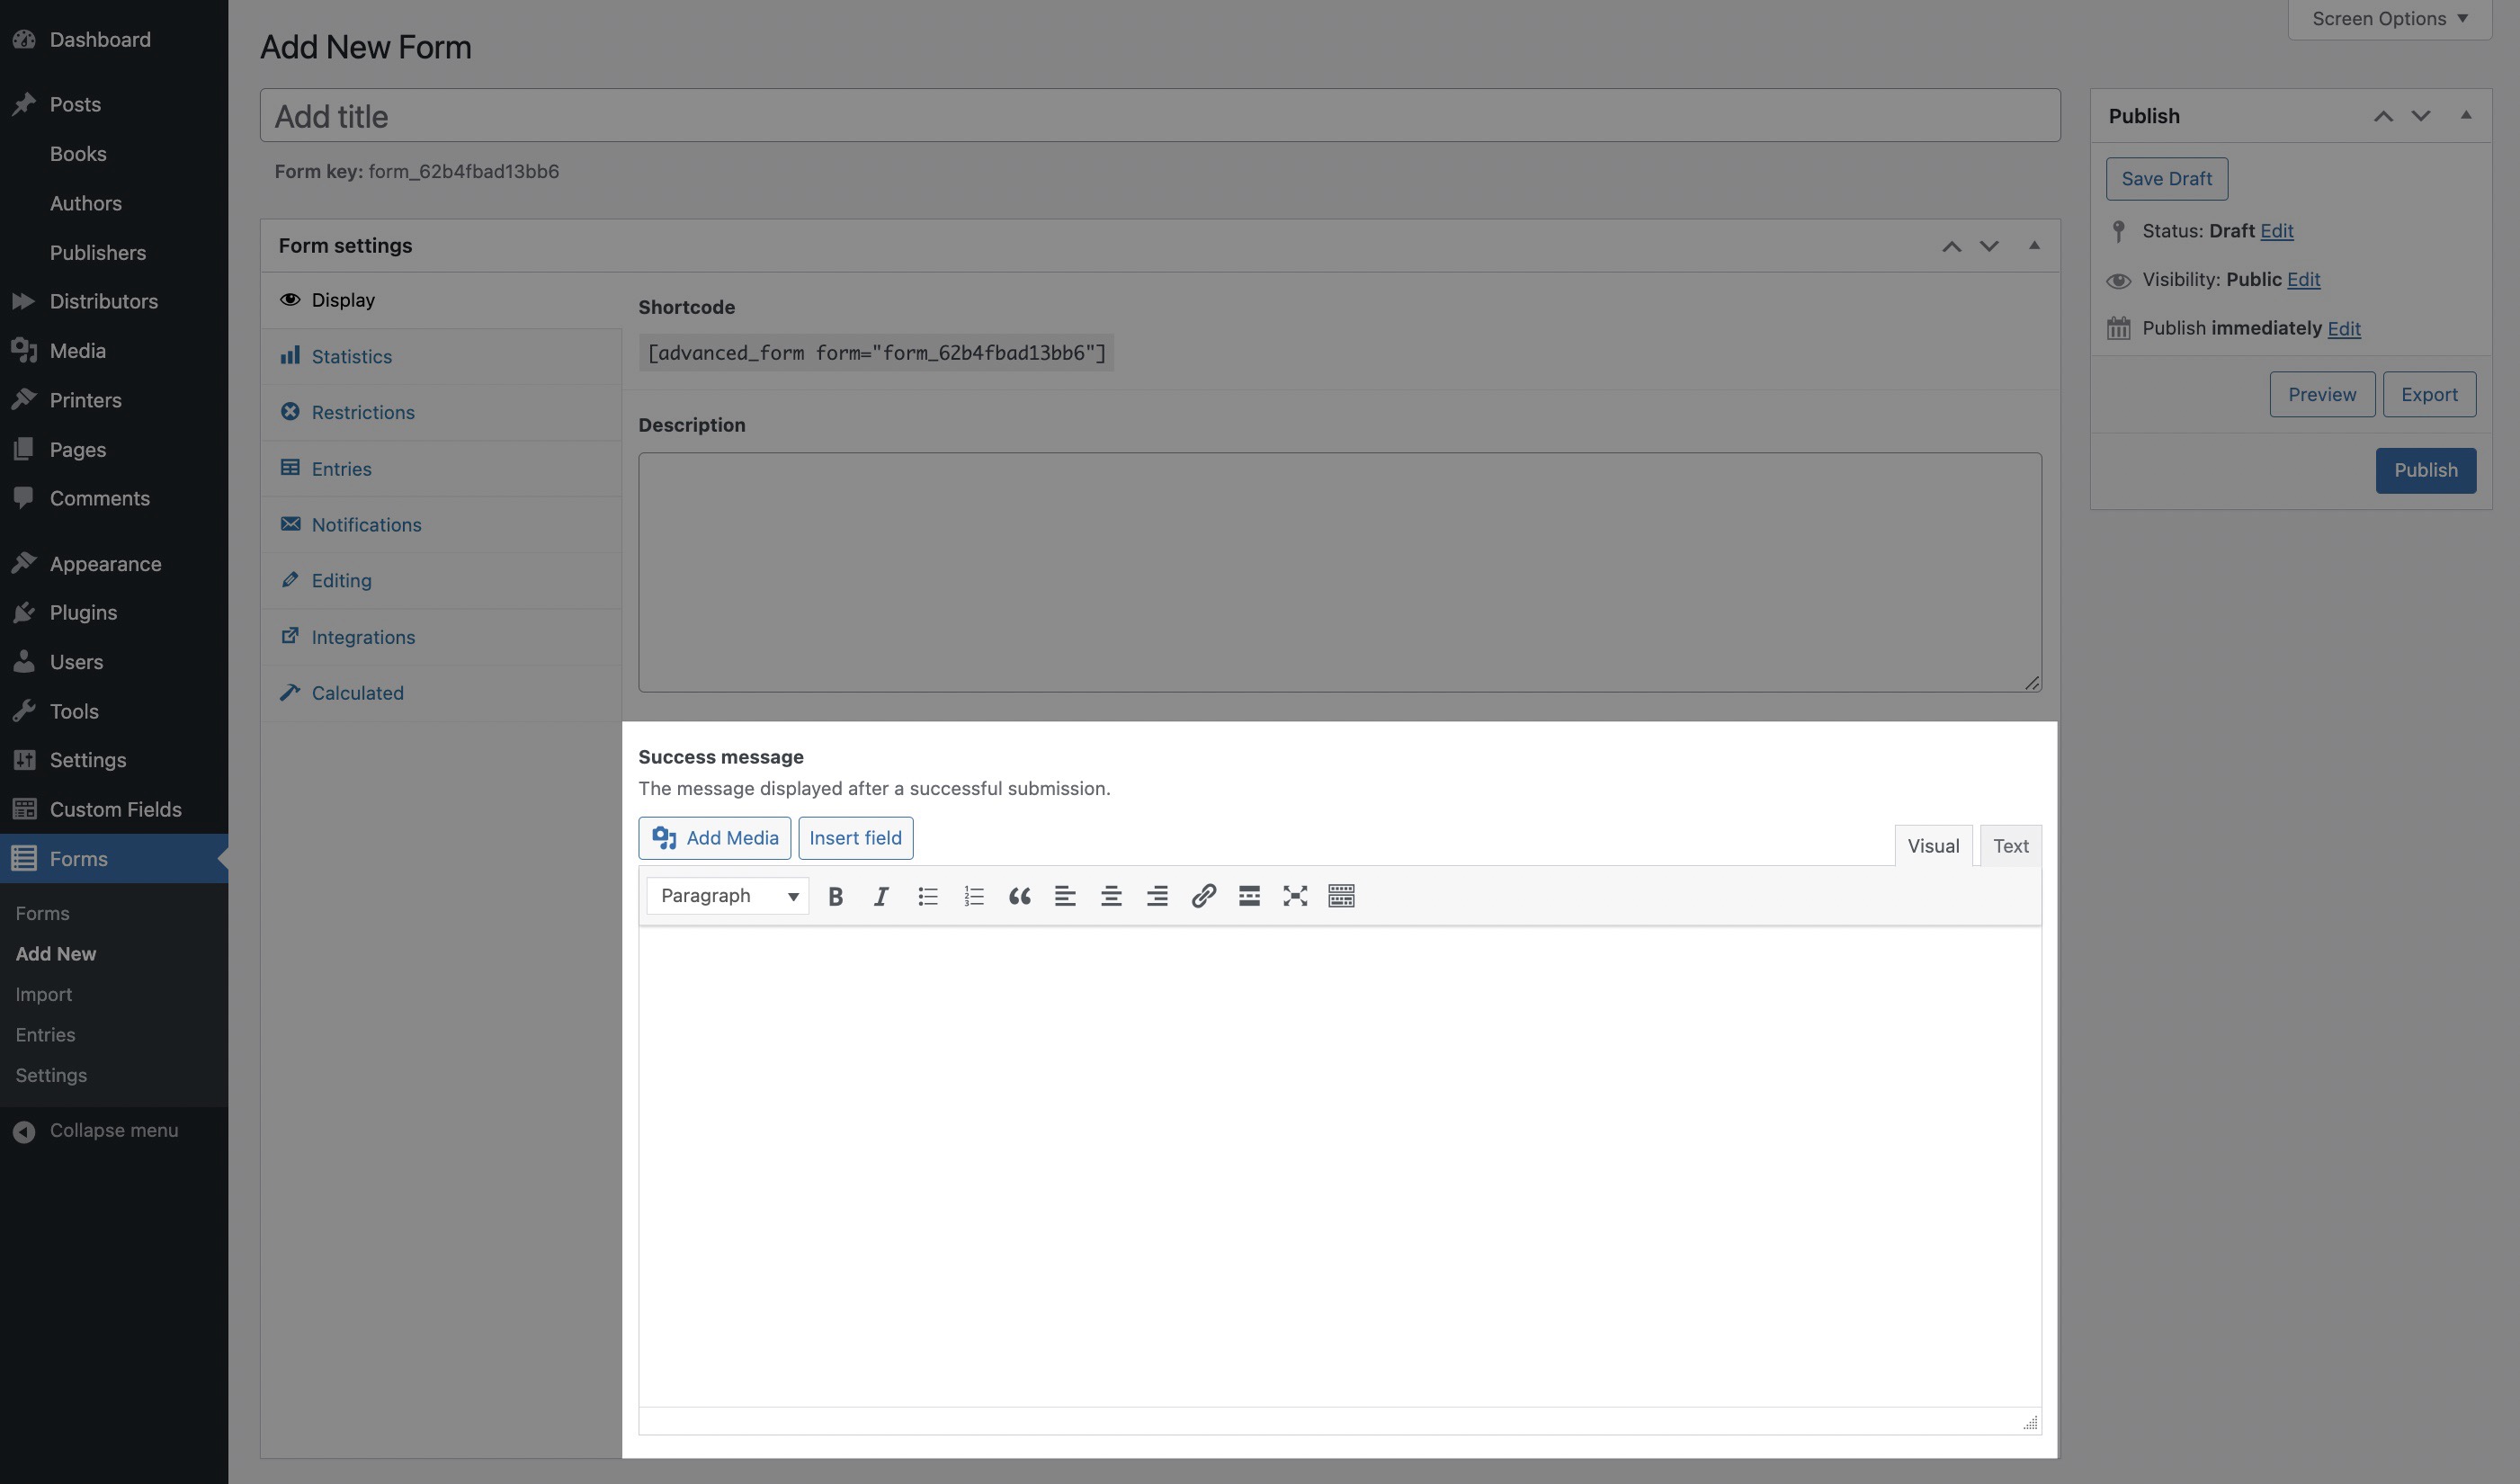This screenshot has width=2520, height=1484.
Task: Toggle the editor toolbar with keyboard icon
Action: pyautogui.click(x=1341, y=896)
